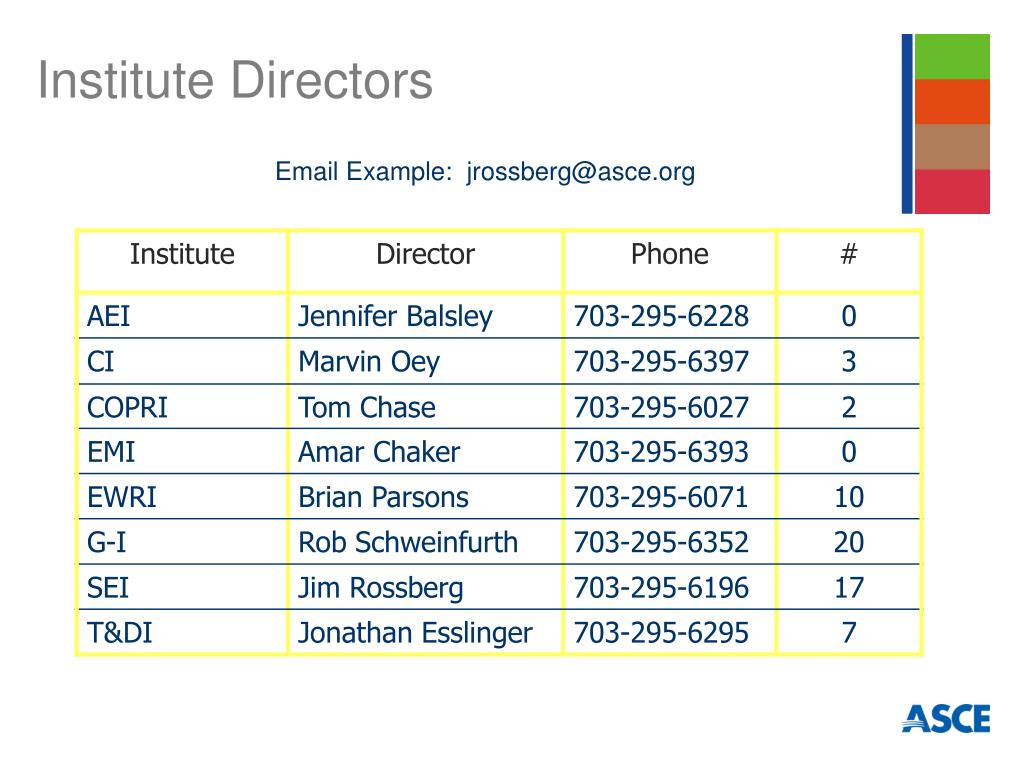
Task: Select the brown color block
Action: click(952, 147)
